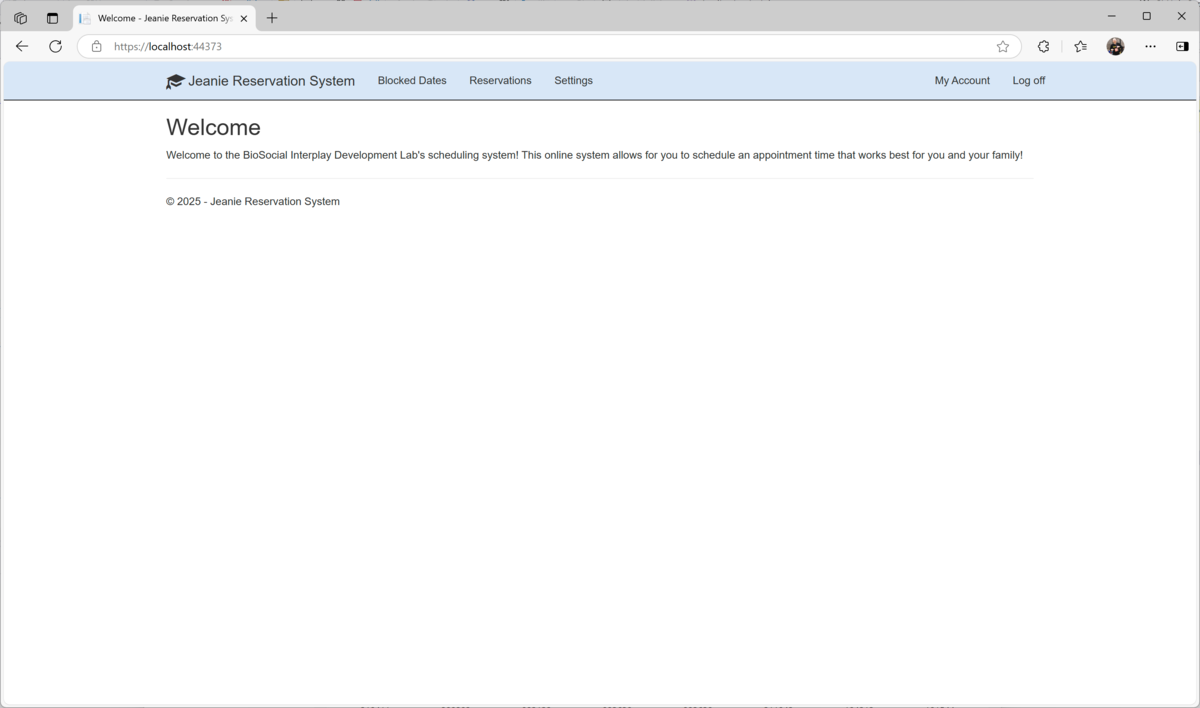Open My Account page
Viewport: 1200px width, 708px height.
[x=962, y=81]
